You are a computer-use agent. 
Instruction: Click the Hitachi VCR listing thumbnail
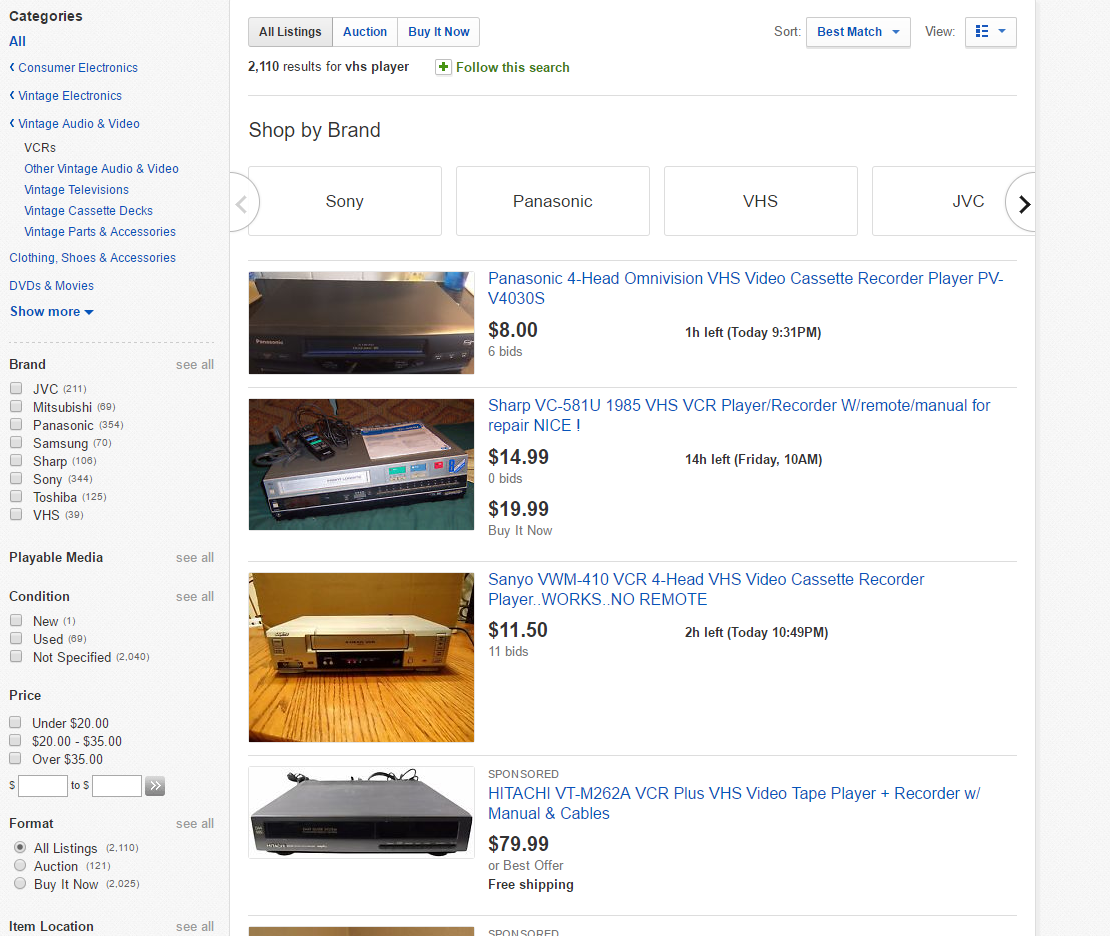361,812
